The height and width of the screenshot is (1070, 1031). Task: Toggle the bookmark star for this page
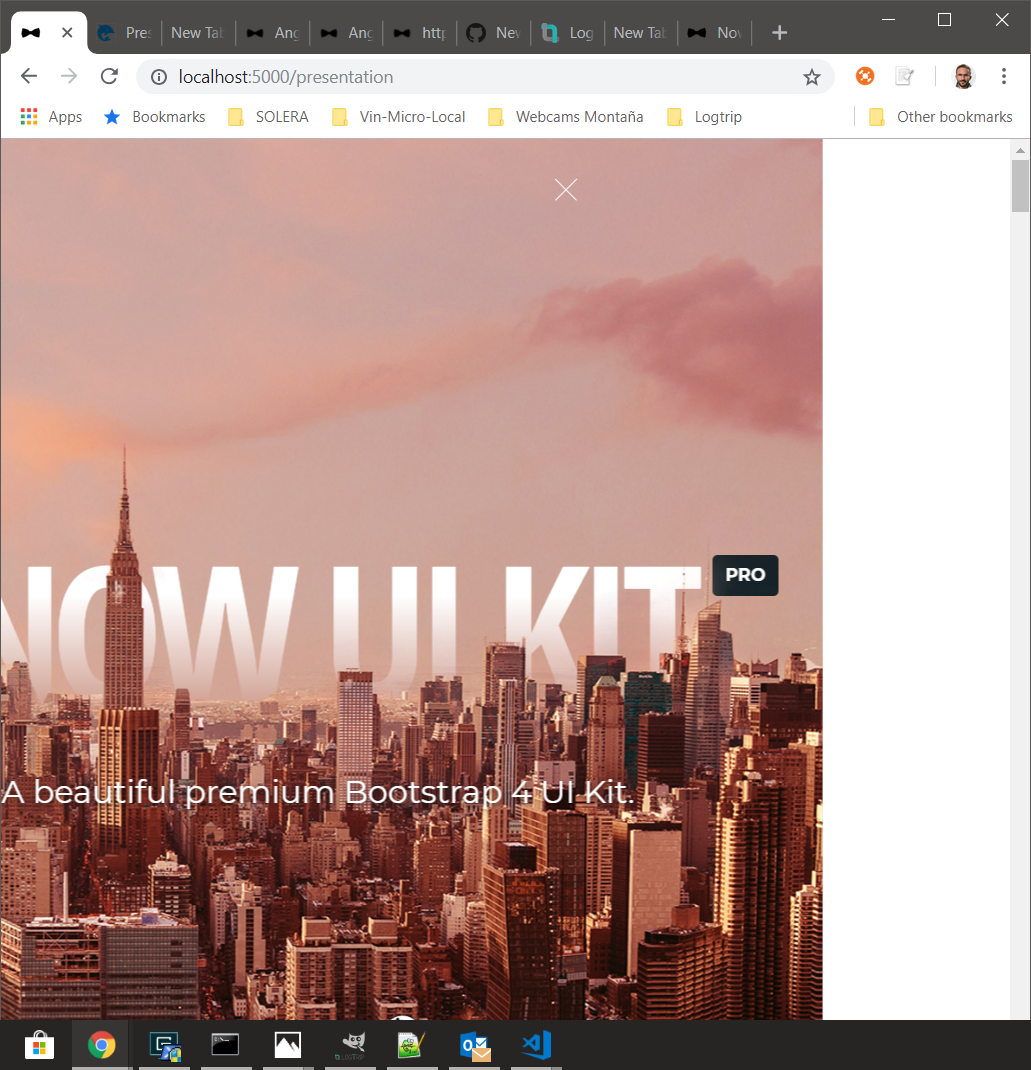[x=812, y=76]
